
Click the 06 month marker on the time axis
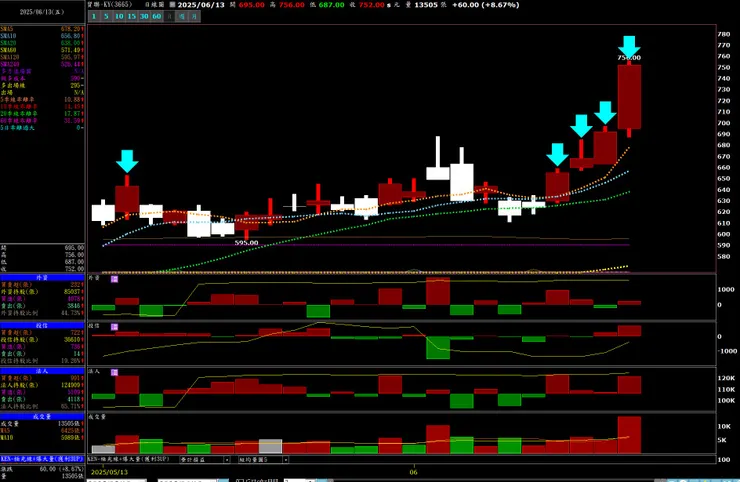tap(413, 472)
